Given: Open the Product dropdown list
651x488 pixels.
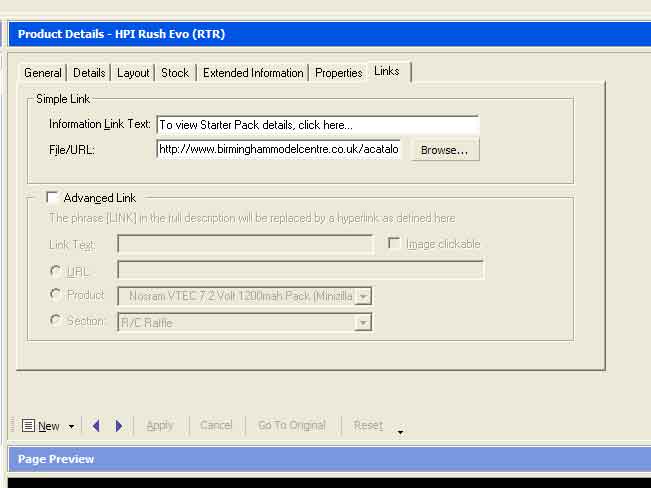Looking at the screenshot, I should click(364, 296).
